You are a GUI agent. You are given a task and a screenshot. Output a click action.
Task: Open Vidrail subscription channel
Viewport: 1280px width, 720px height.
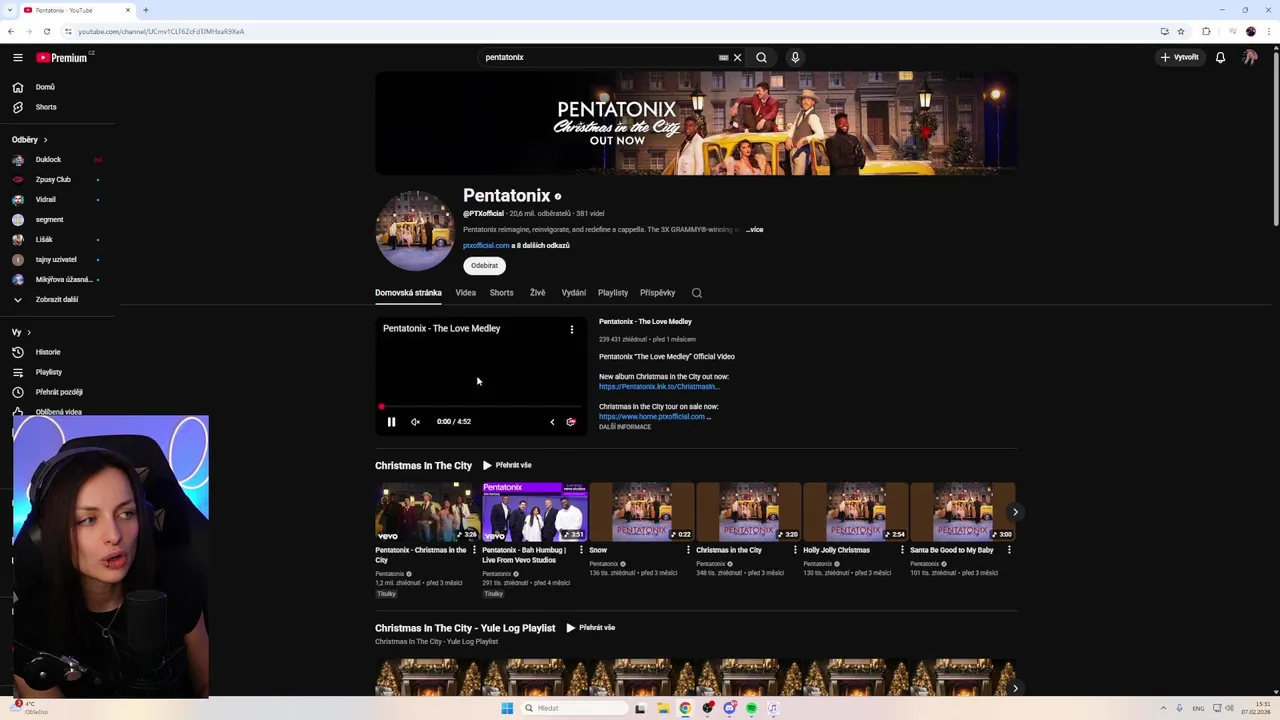(45, 199)
